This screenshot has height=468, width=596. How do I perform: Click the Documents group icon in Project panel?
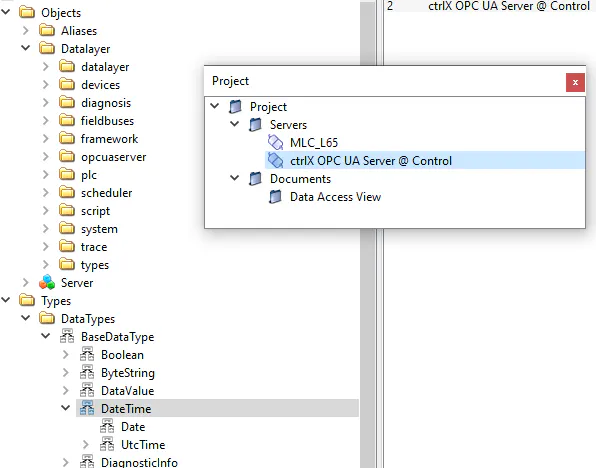(x=255, y=179)
